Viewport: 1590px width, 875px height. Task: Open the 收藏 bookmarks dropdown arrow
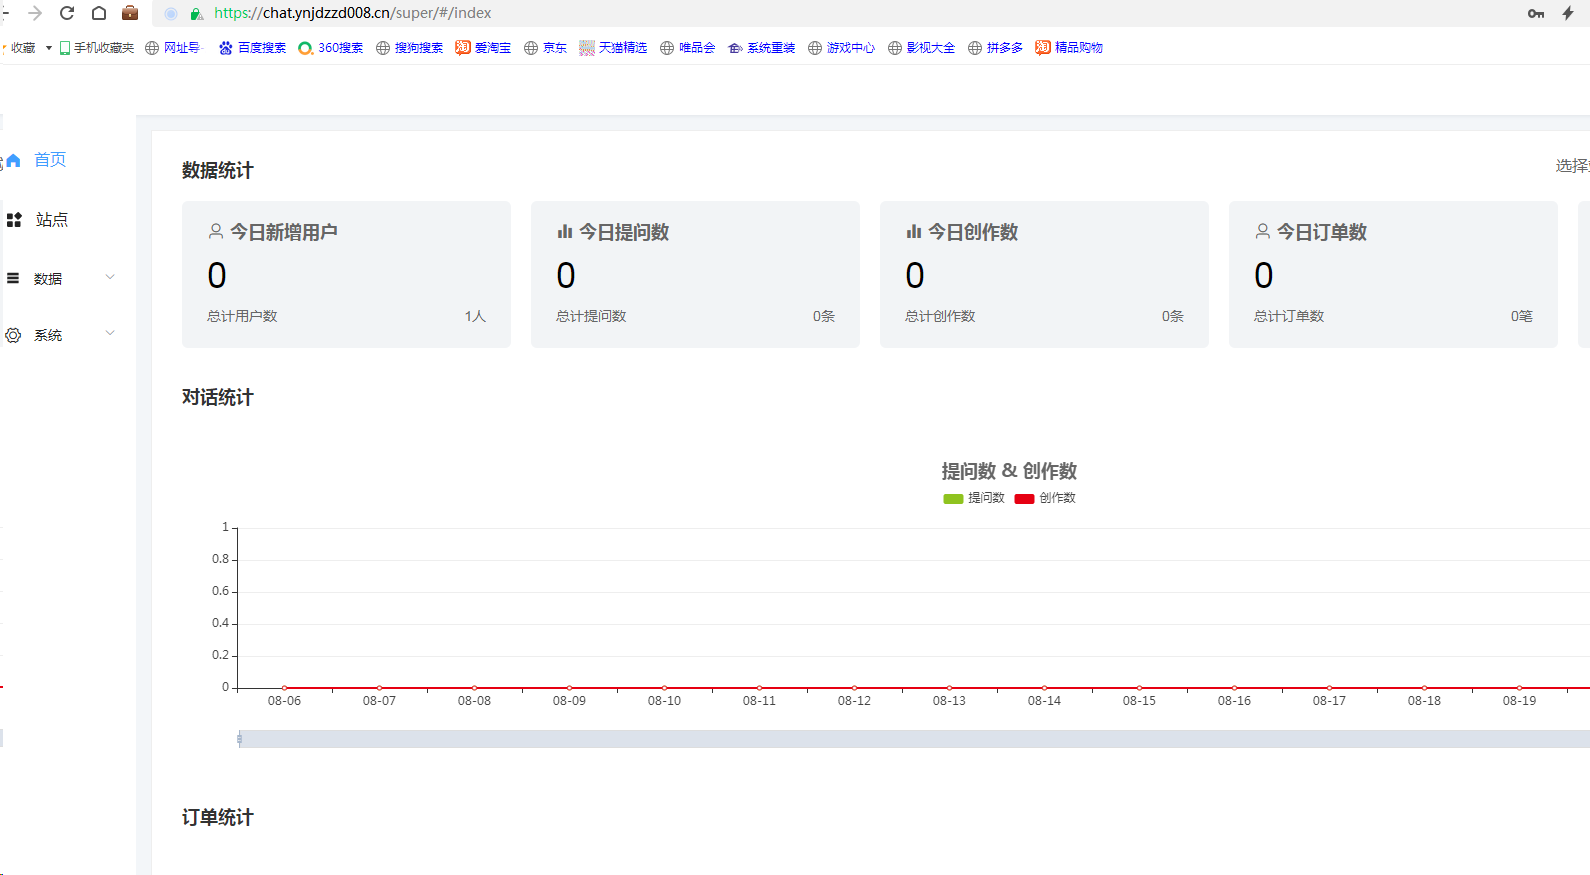pyautogui.click(x=48, y=48)
